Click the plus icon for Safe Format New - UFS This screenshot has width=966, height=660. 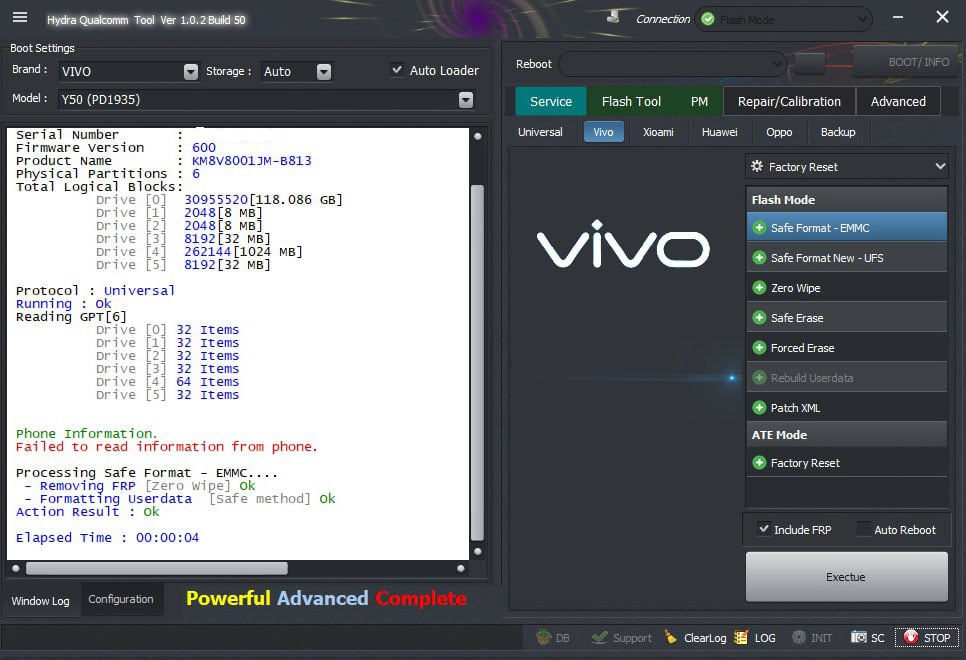(760, 258)
